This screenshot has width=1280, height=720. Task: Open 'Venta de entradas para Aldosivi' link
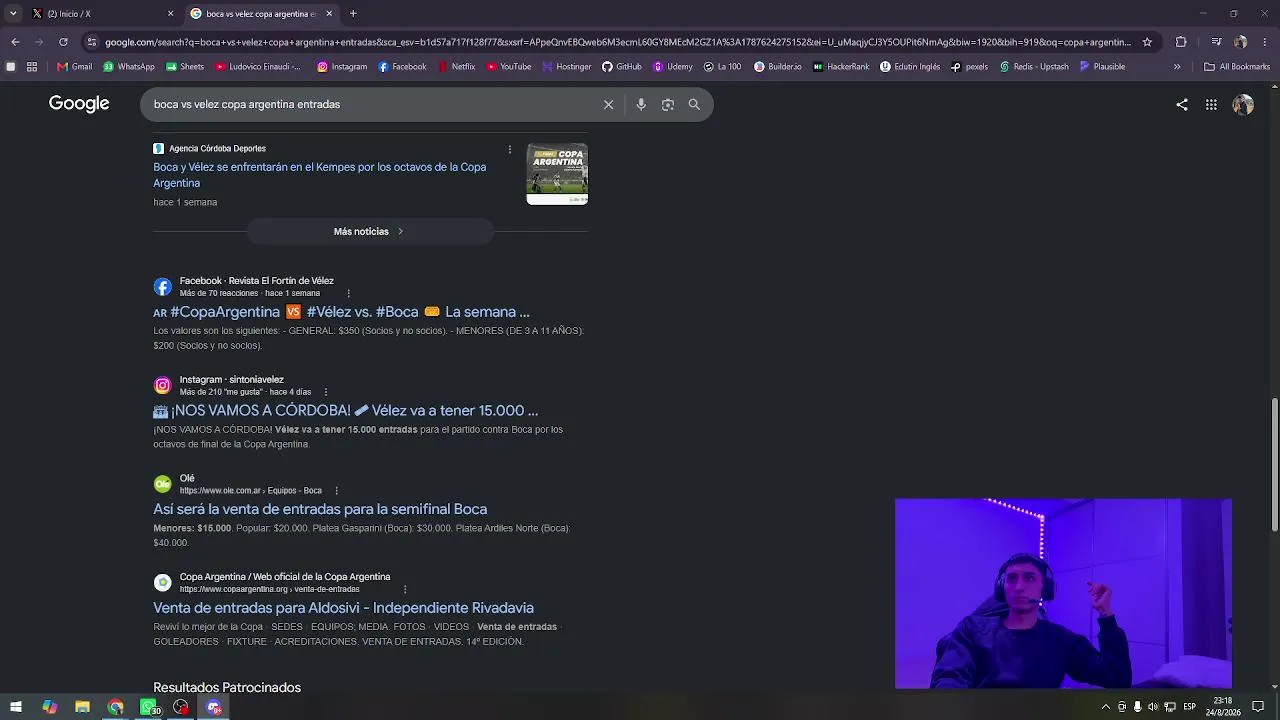tap(343, 608)
